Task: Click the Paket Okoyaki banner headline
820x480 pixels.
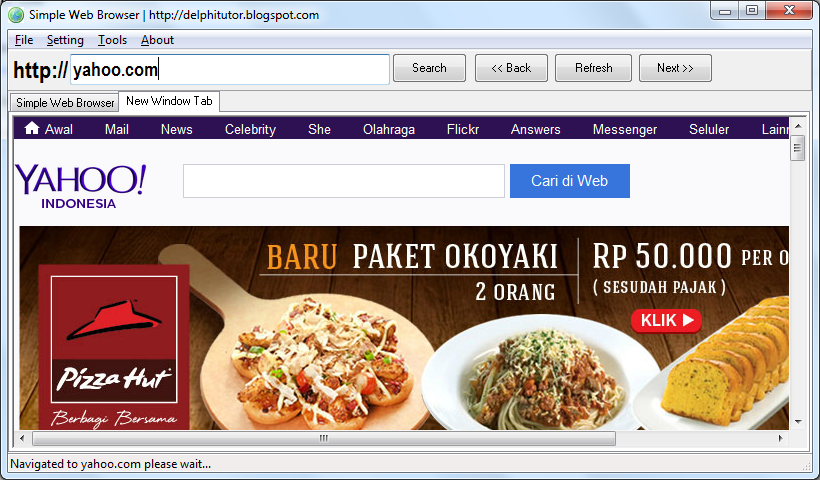Action: [455, 256]
